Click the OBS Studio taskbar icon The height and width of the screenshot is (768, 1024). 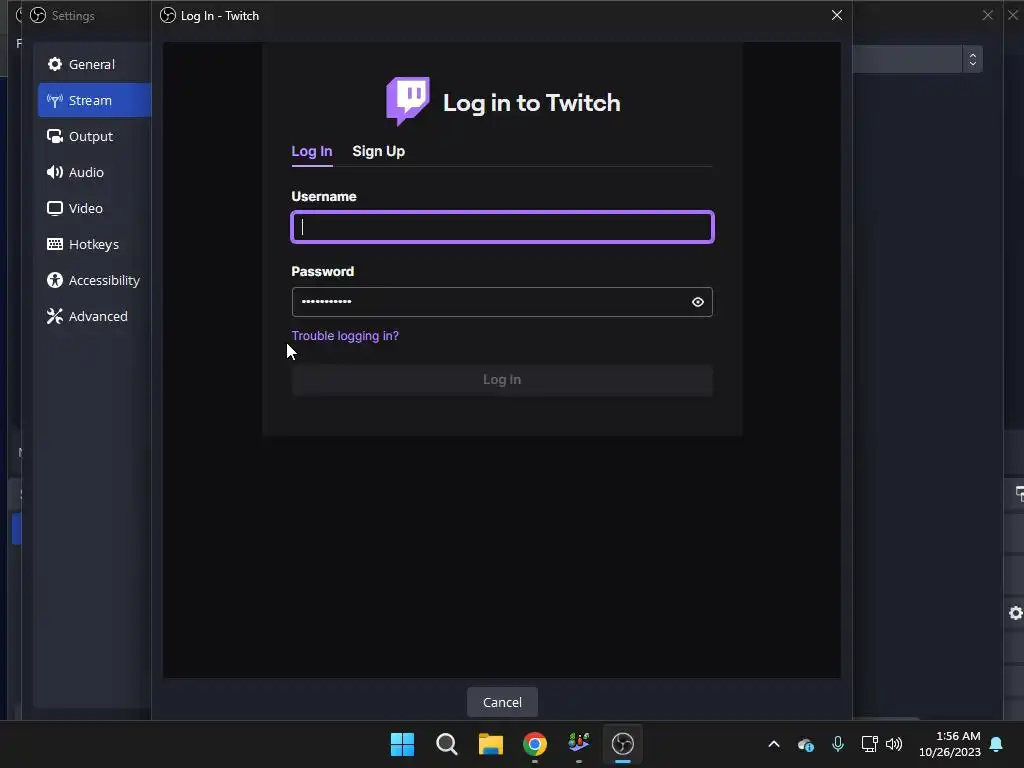[x=623, y=744]
